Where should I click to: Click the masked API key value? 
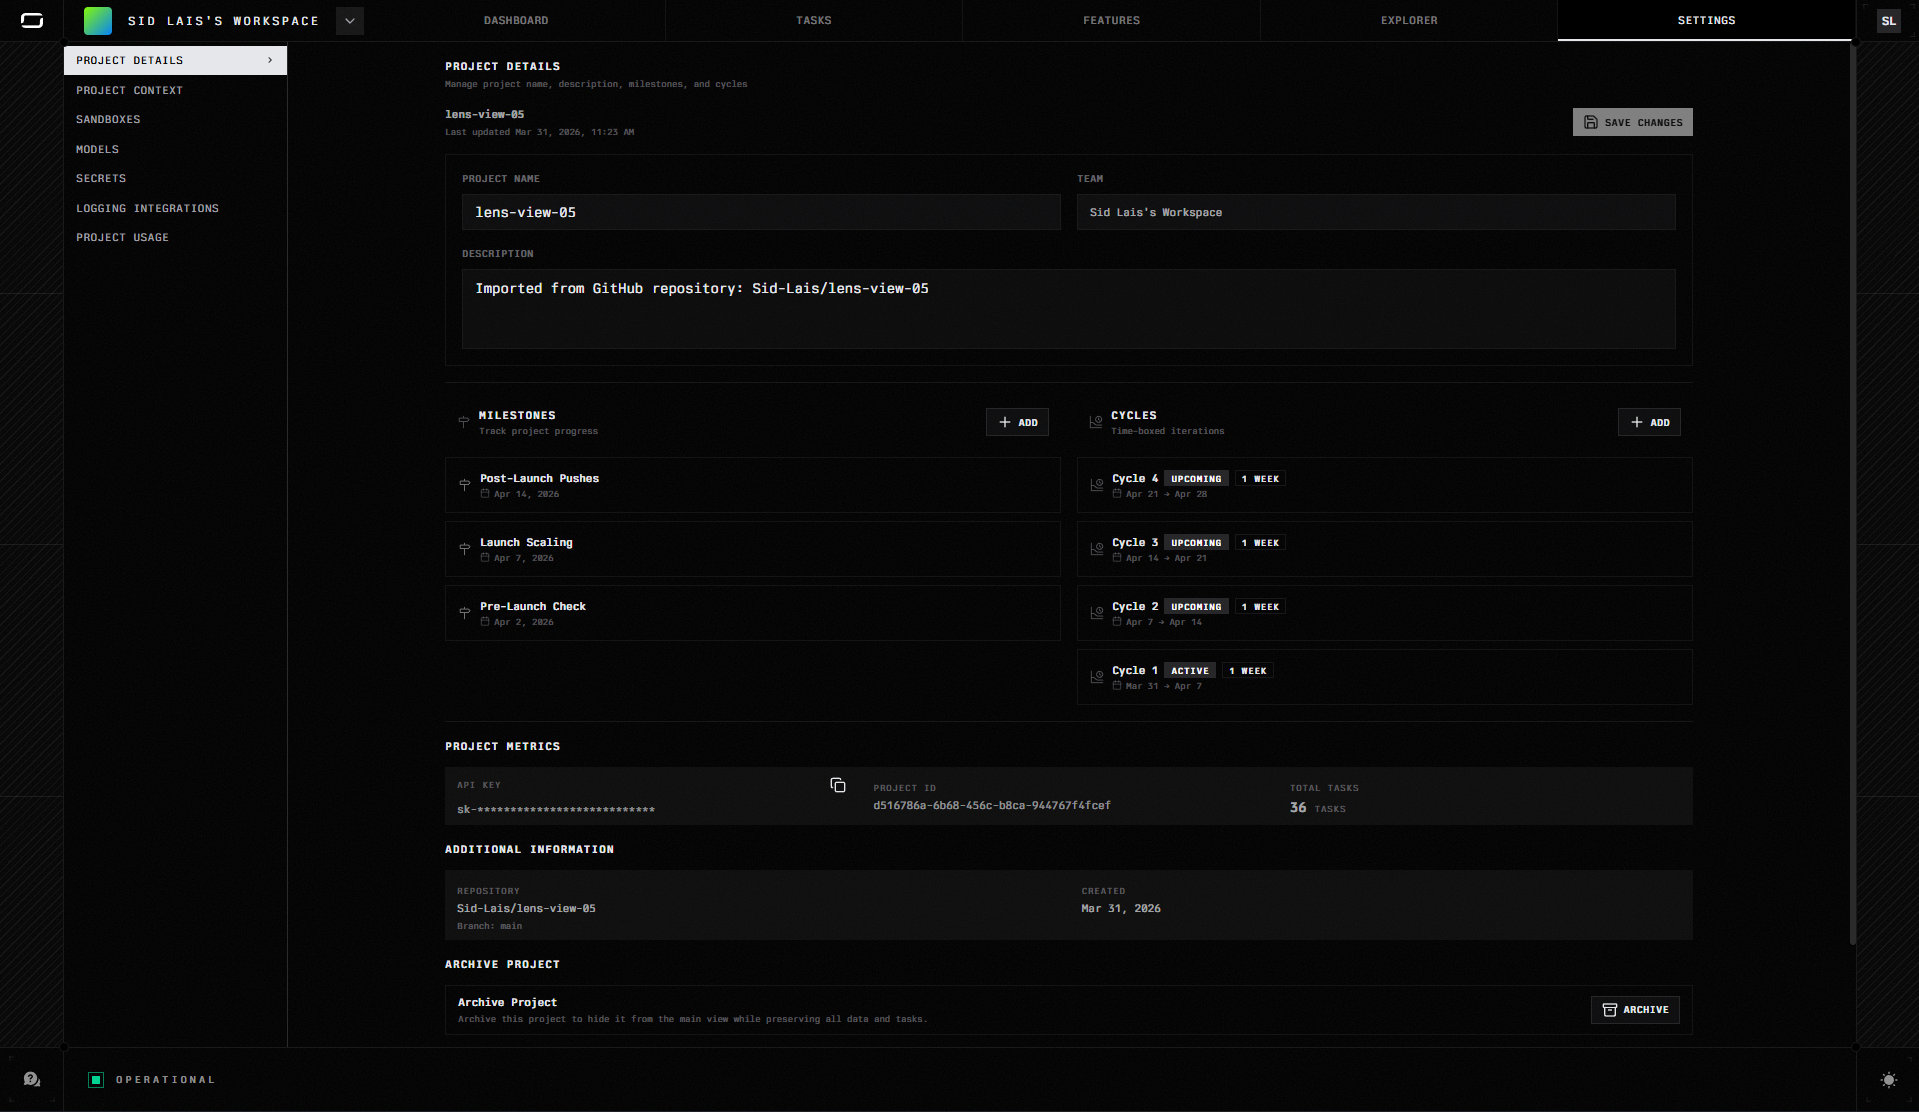pos(556,809)
